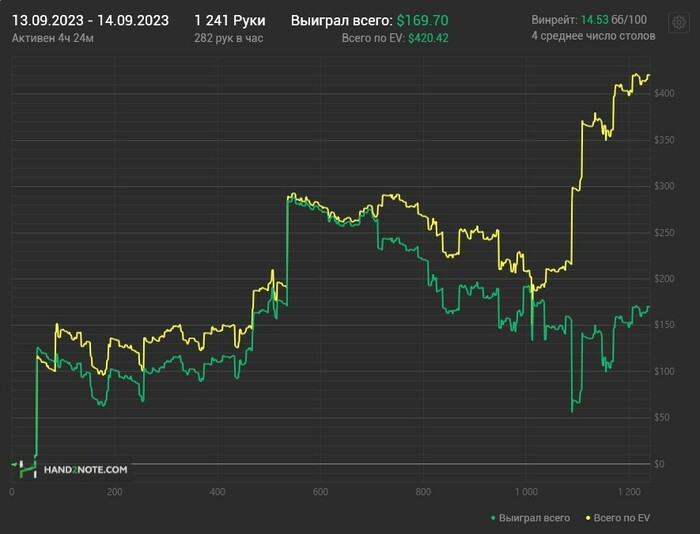
Task: Click the 800 x-axis label
Action: click(423, 492)
